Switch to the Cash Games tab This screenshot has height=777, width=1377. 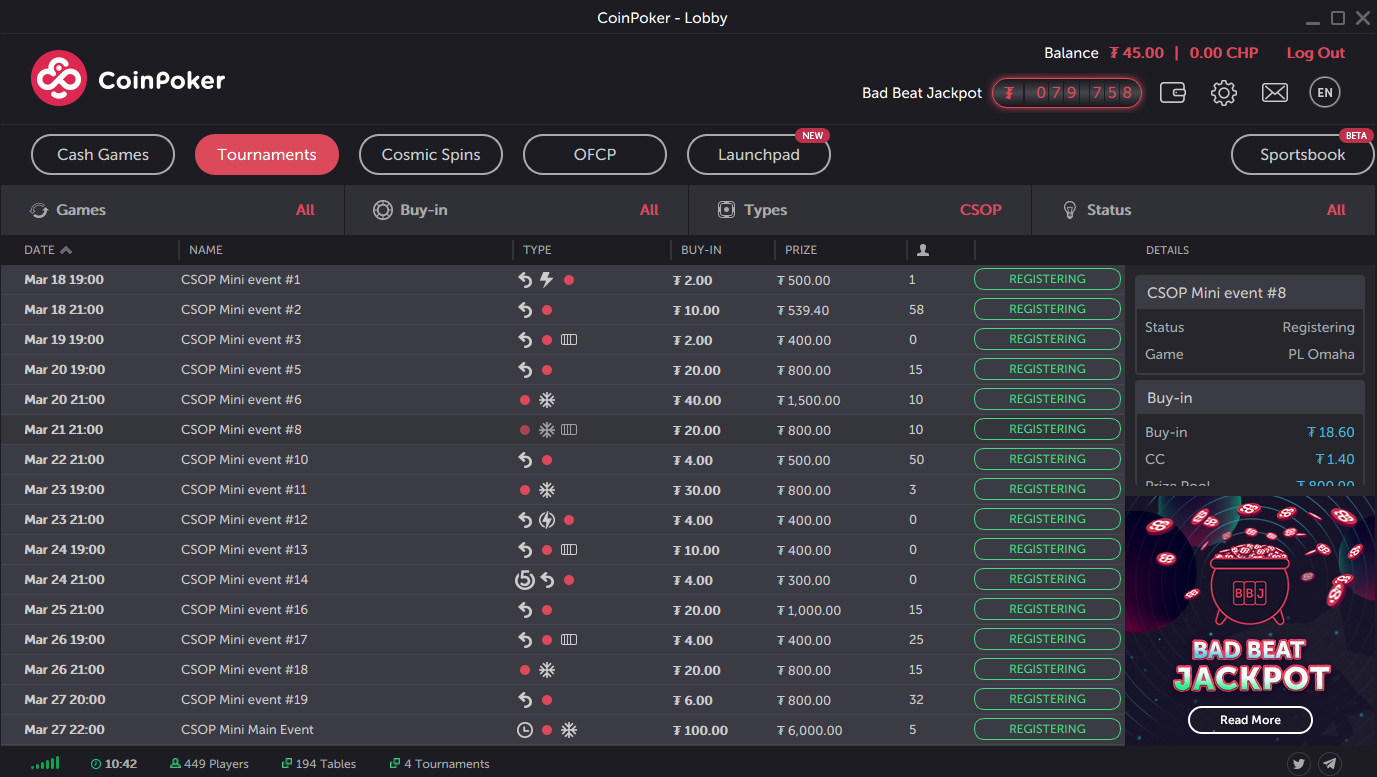click(x=103, y=155)
